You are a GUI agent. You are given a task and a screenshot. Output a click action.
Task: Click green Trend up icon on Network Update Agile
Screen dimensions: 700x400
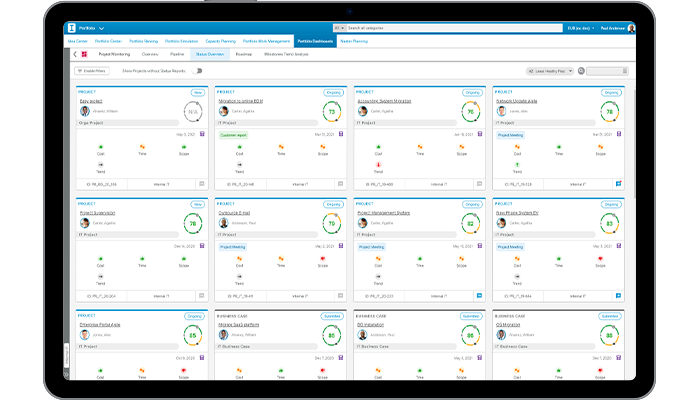point(517,165)
